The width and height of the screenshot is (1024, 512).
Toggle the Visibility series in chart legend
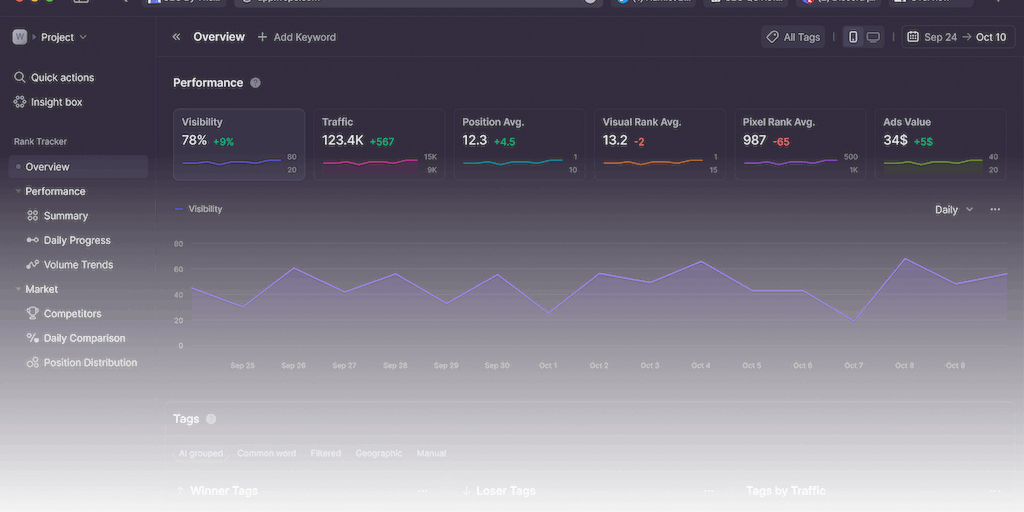198,209
